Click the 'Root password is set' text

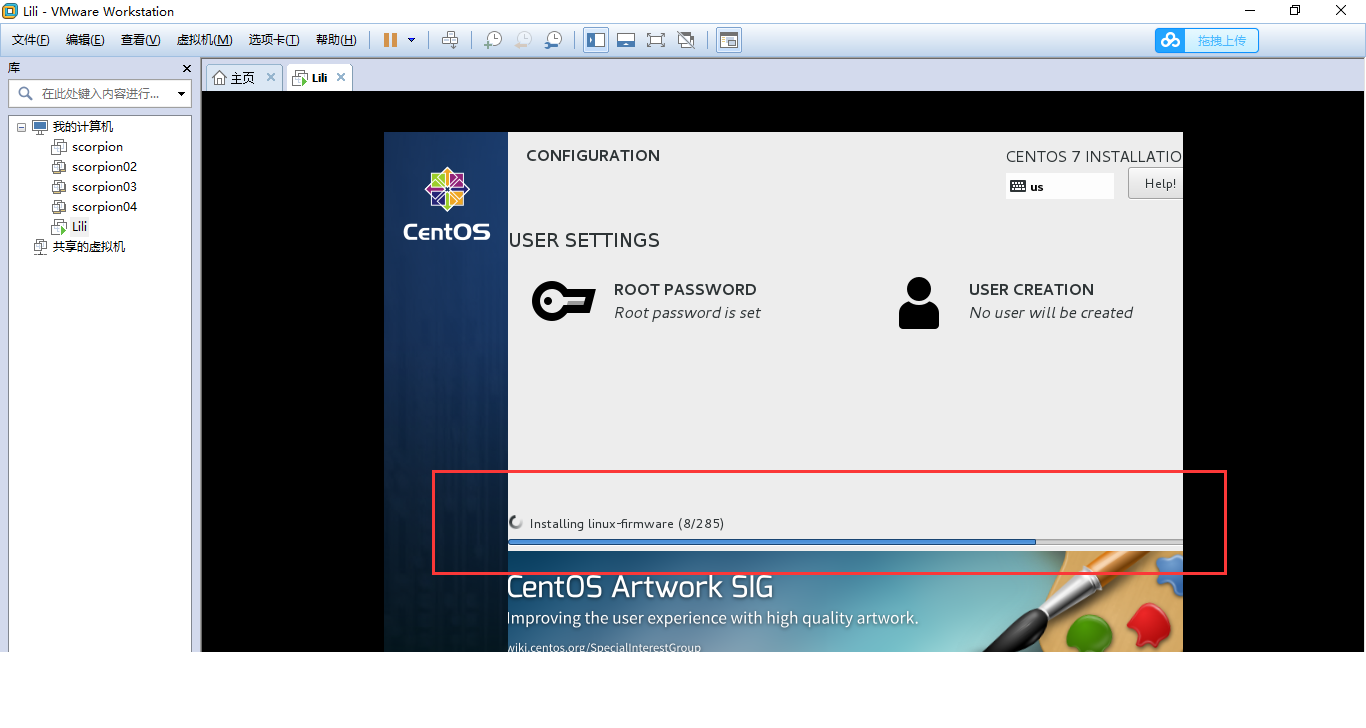pos(687,313)
